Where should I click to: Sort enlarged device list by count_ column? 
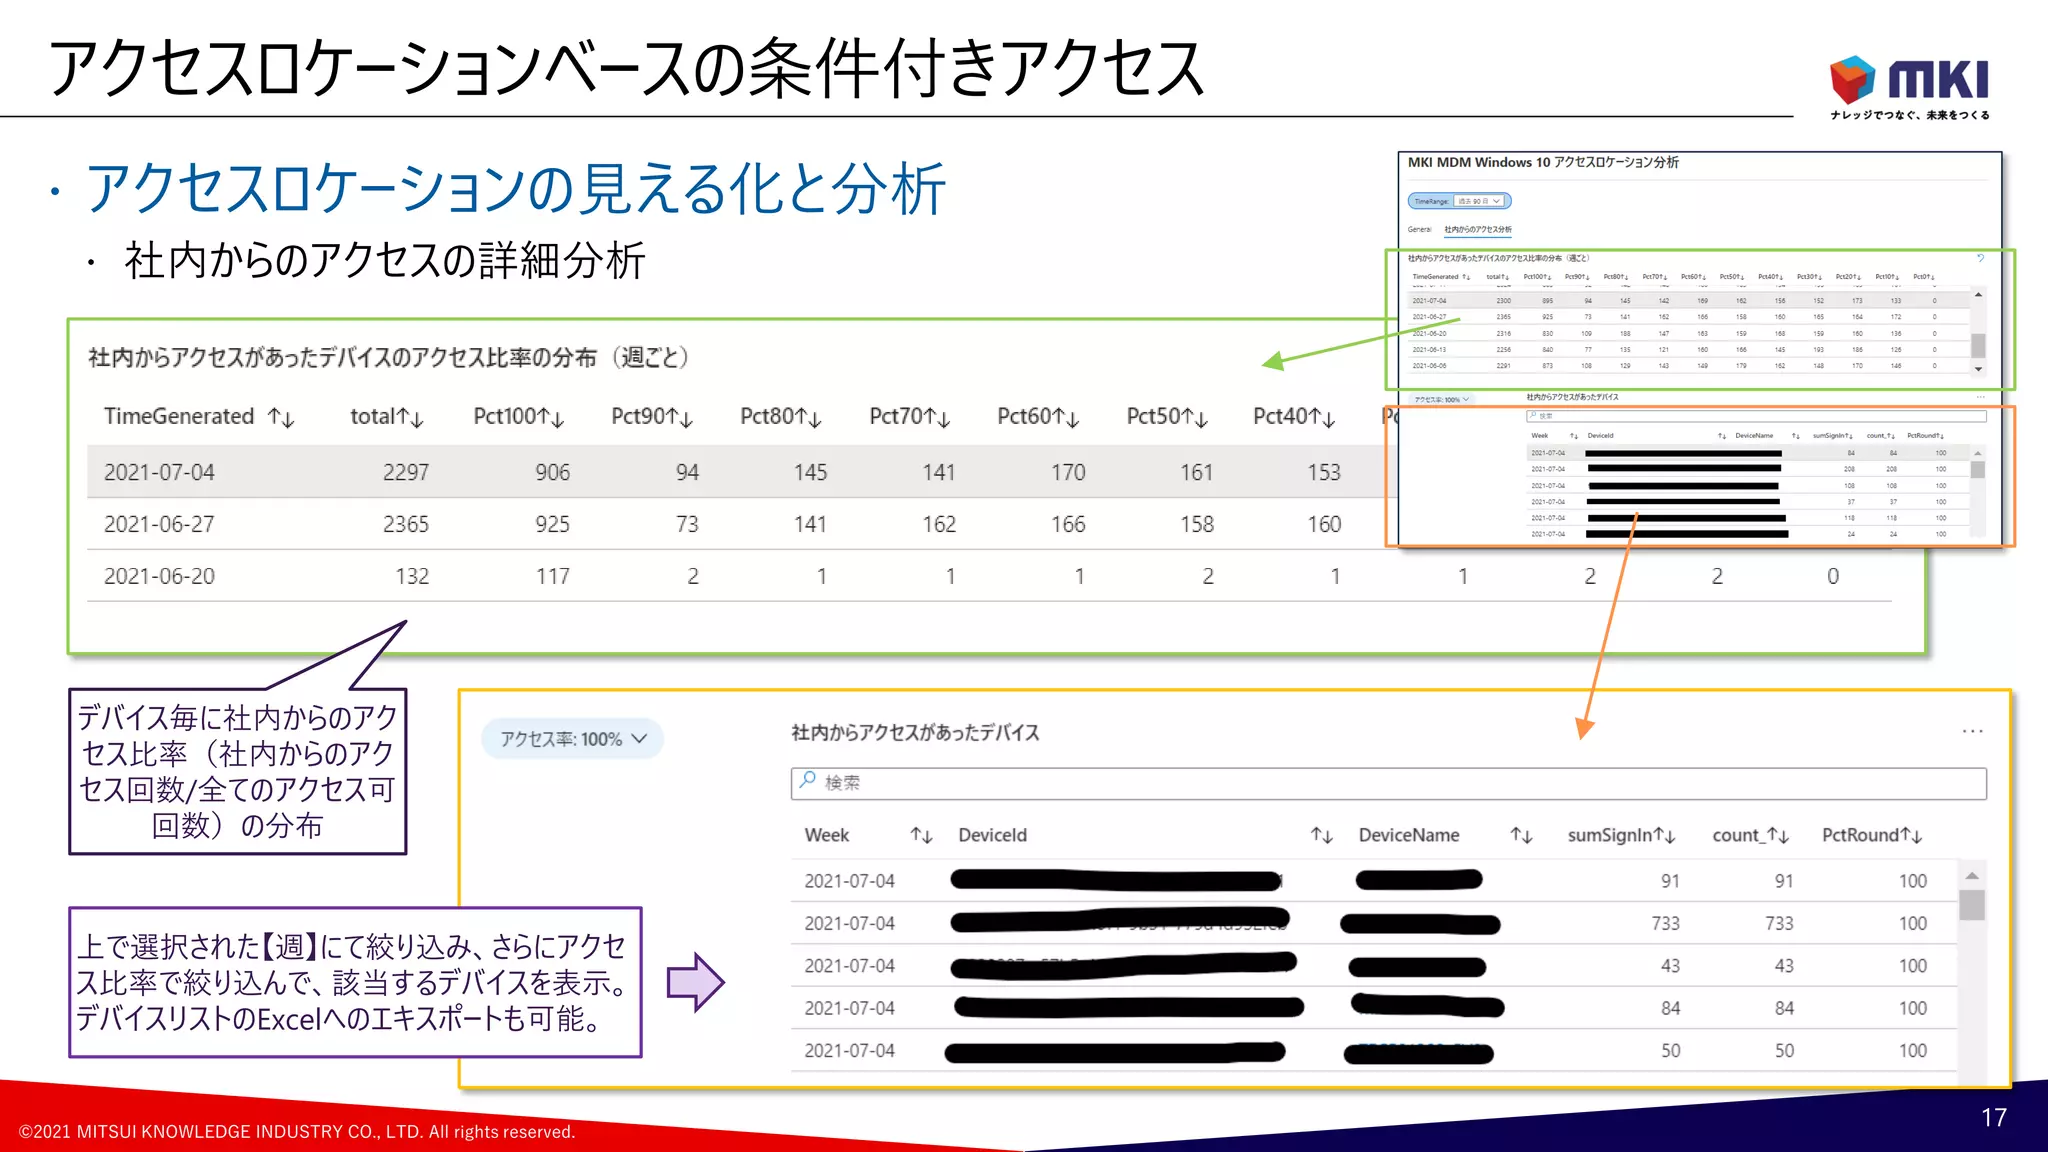[x=1750, y=835]
